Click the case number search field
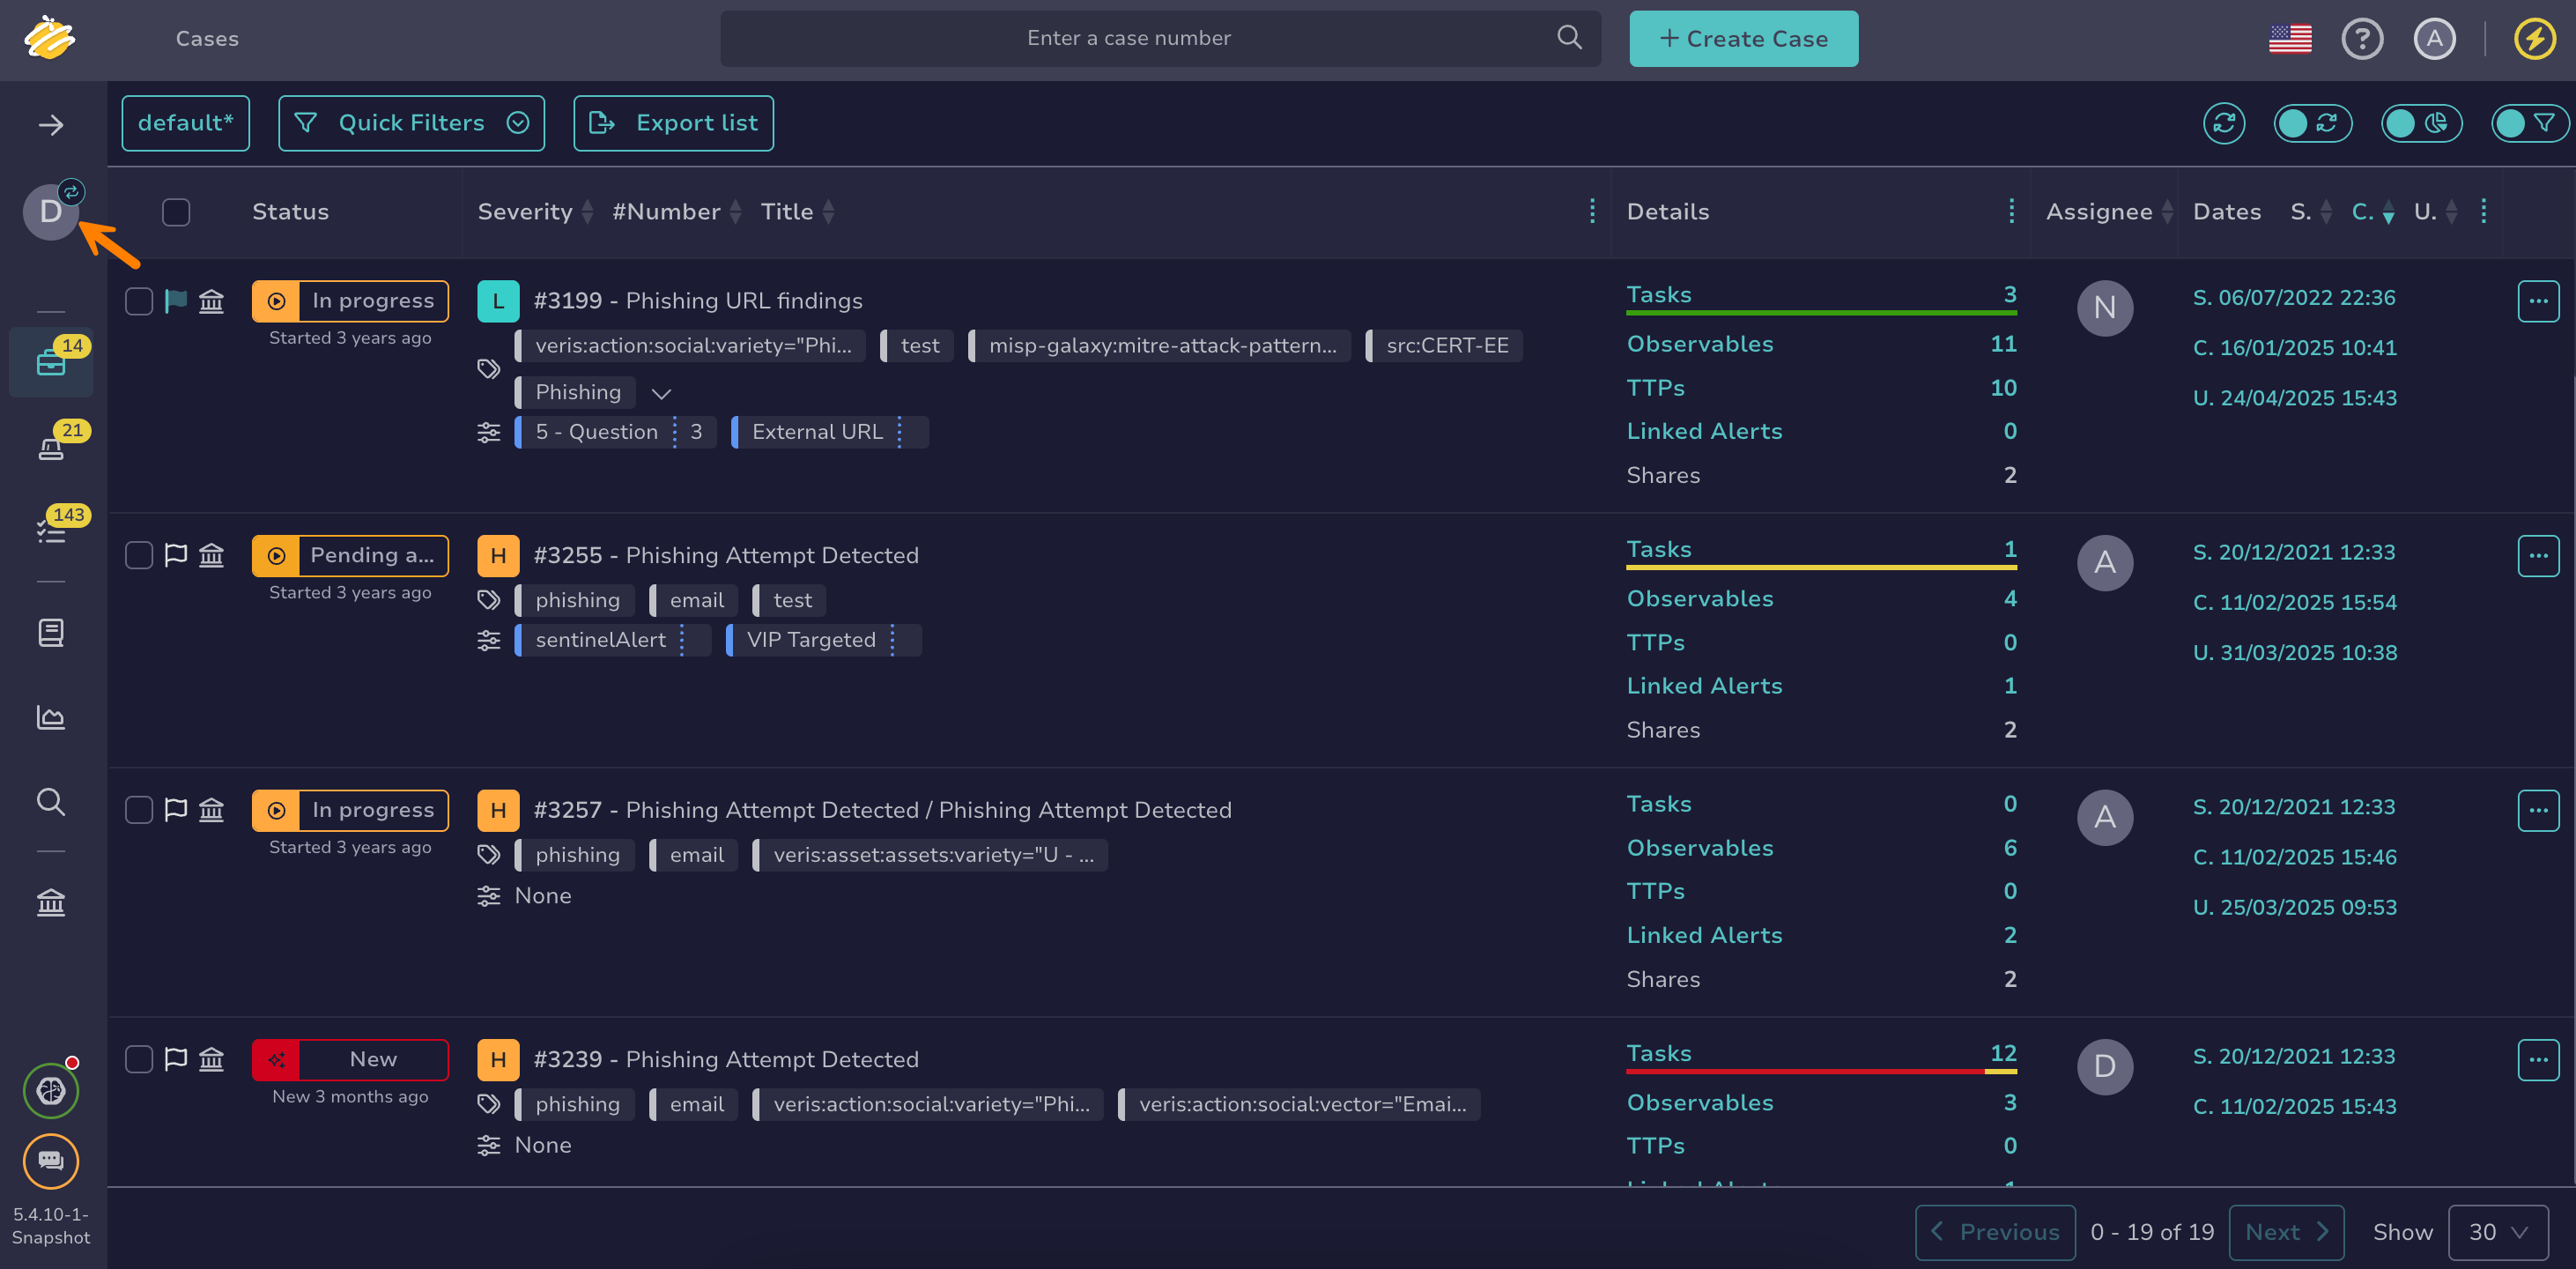The width and height of the screenshot is (2576, 1269). [1128, 39]
